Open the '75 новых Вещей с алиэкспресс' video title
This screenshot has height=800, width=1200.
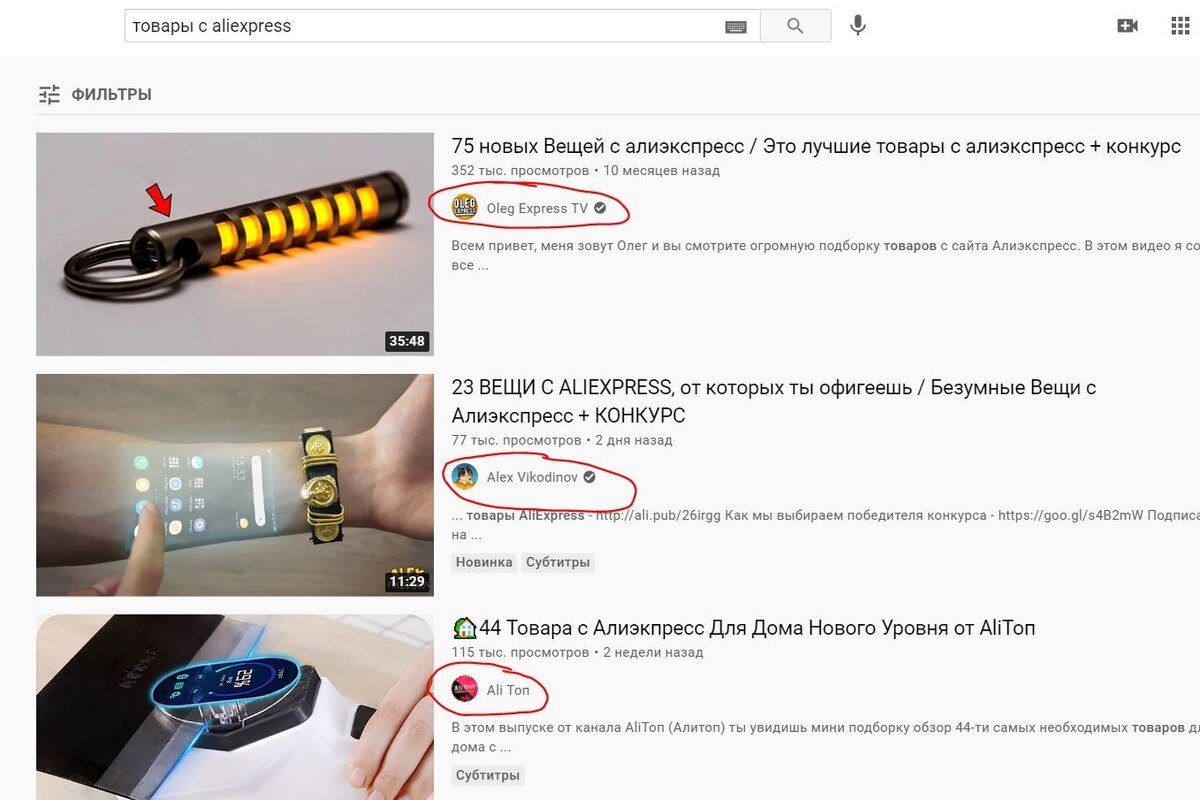point(816,146)
